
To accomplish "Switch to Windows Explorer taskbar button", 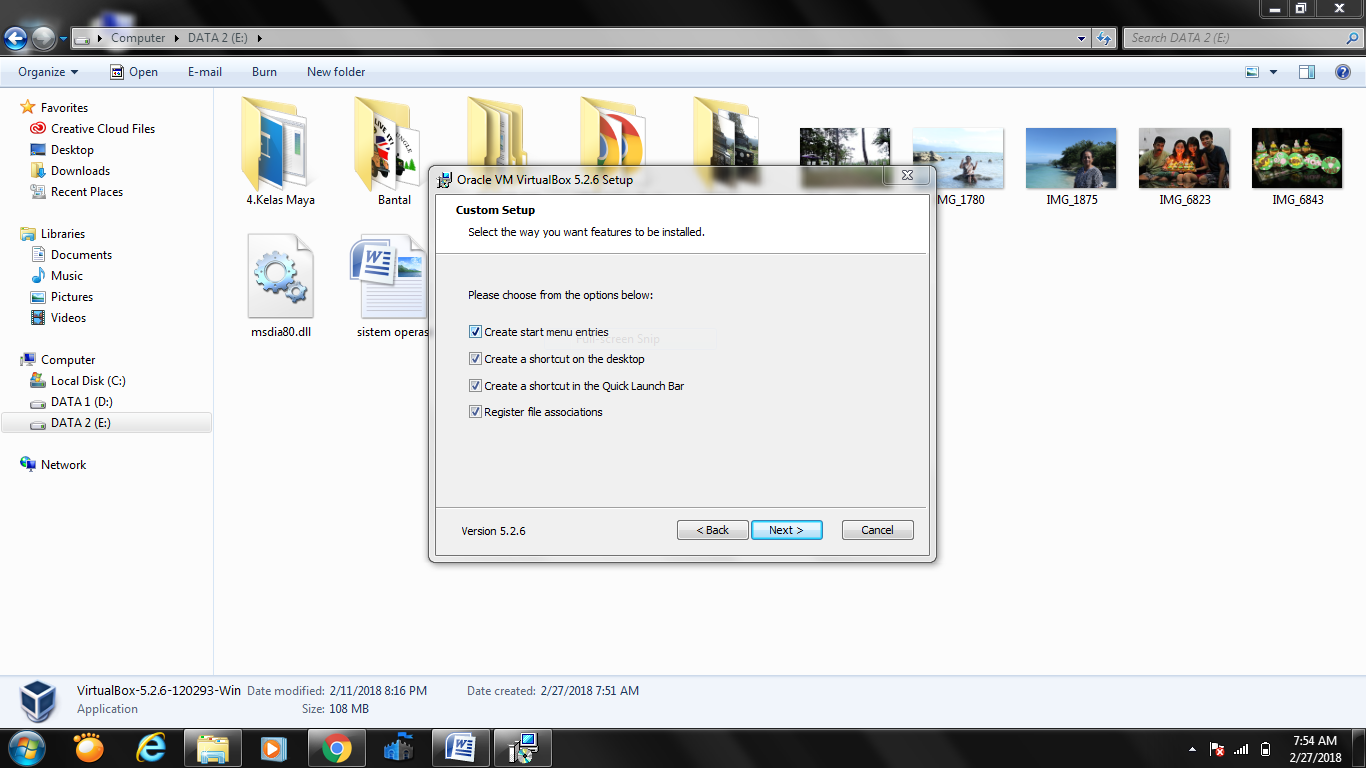I will pos(213,748).
